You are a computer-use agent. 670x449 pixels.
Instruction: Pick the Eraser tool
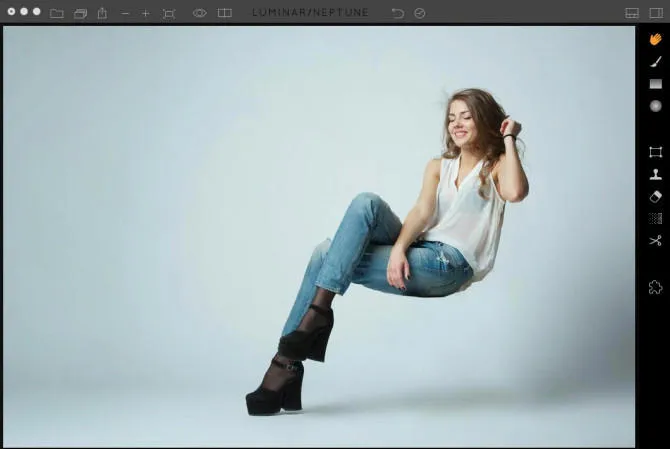click(655, 196)
